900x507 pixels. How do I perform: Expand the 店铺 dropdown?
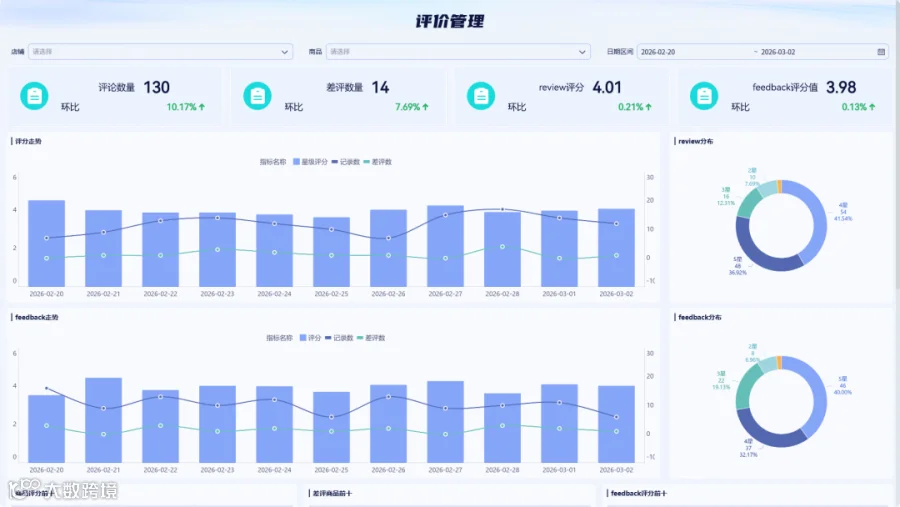click(160, 52)
